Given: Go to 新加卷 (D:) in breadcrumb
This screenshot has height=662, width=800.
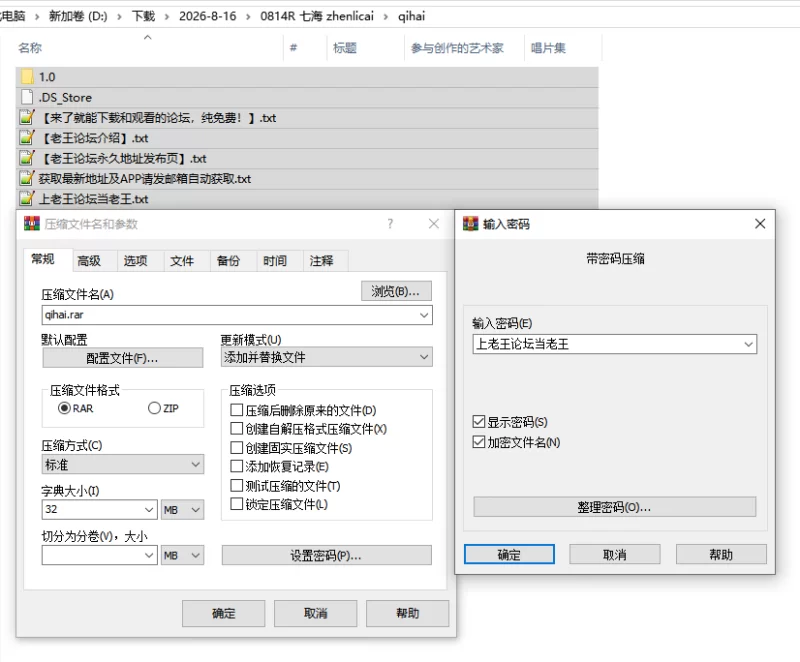Looking at the screenshot, I should [x=78, y=16].
